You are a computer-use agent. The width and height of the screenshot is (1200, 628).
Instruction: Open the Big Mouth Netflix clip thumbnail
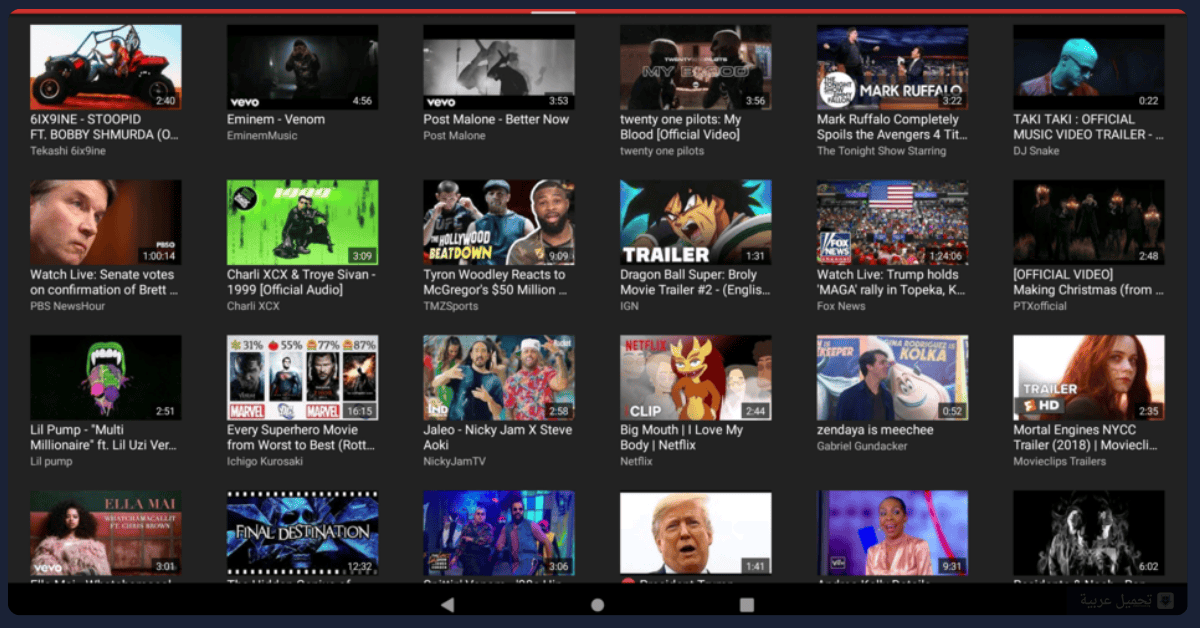(x=696, y=378)
